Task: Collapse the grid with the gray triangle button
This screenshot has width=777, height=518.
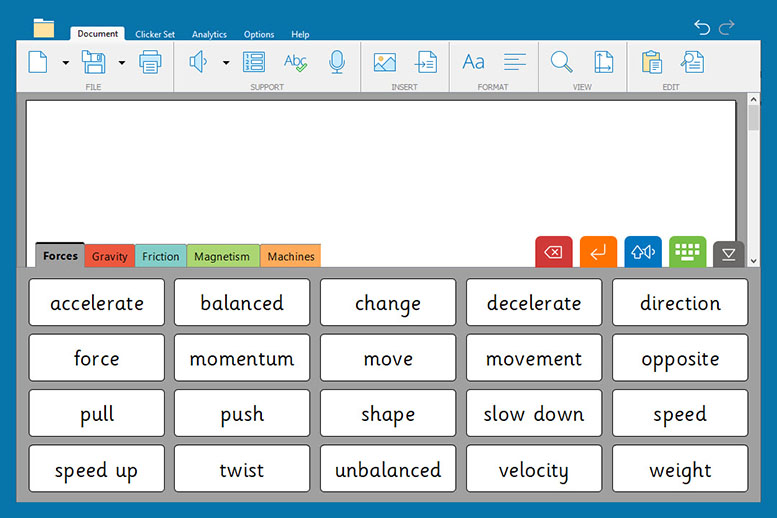Action: pos(729,255)
